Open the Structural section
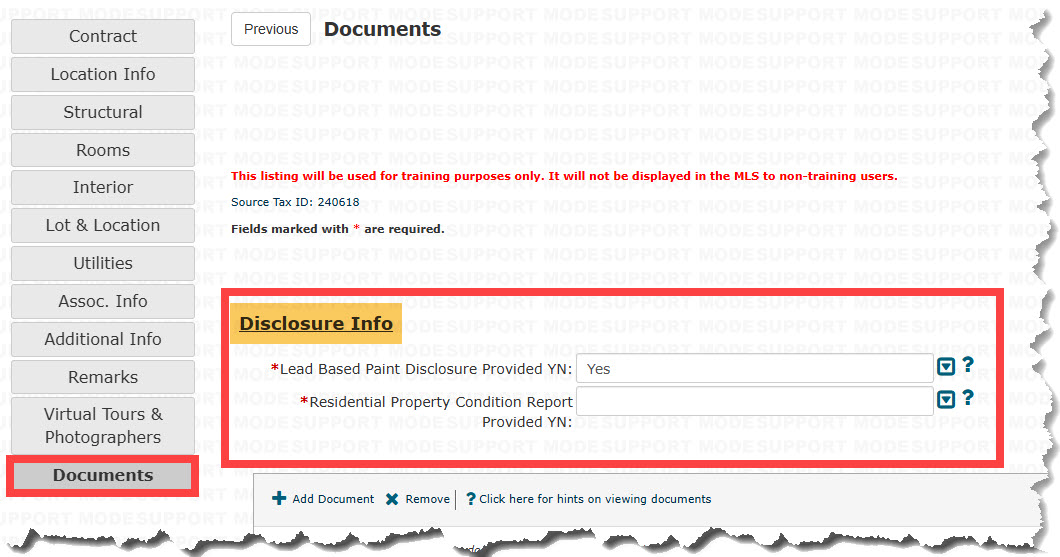This screenshot has width=1060, height=557. 103,112
